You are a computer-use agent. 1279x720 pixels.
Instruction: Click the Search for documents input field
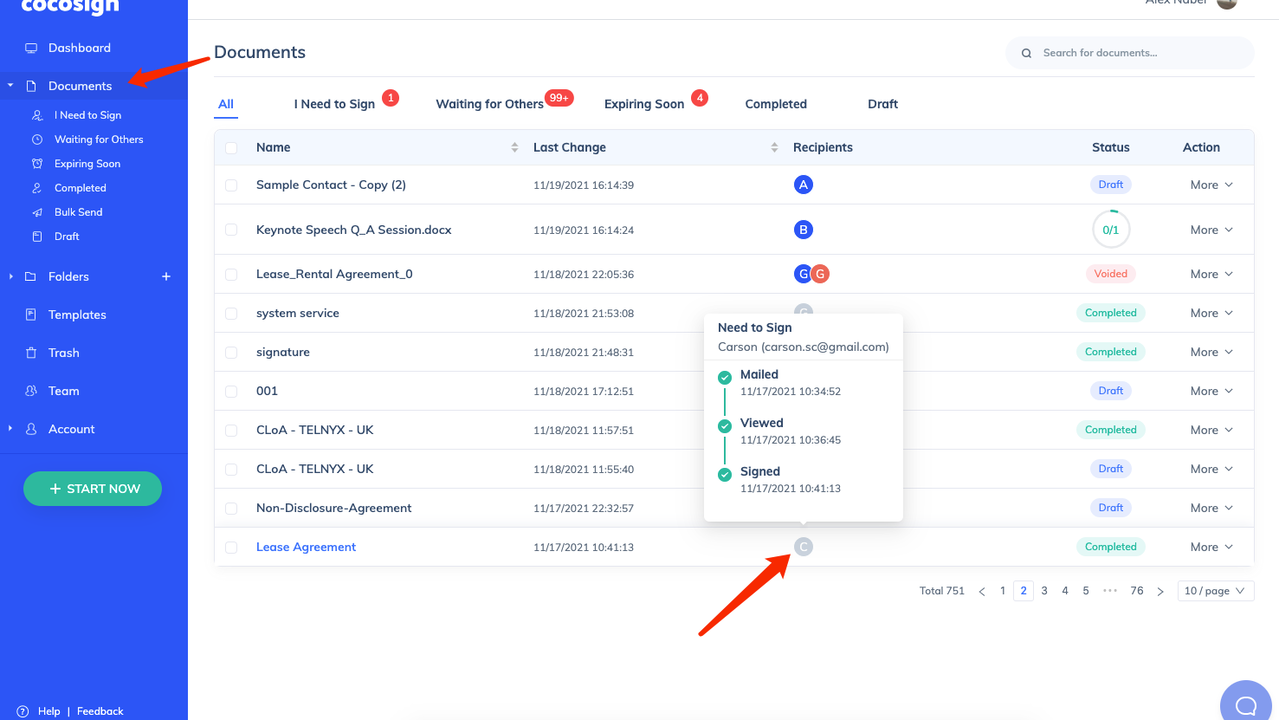coord(1140,53)
